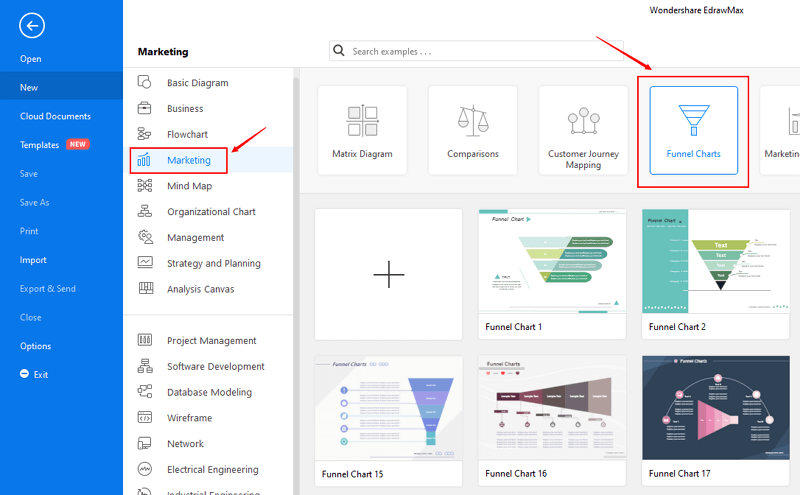Open the Comparisons template type
This screenshot has height=495, width=800.
pyautogui.click(x=473, y=131)
